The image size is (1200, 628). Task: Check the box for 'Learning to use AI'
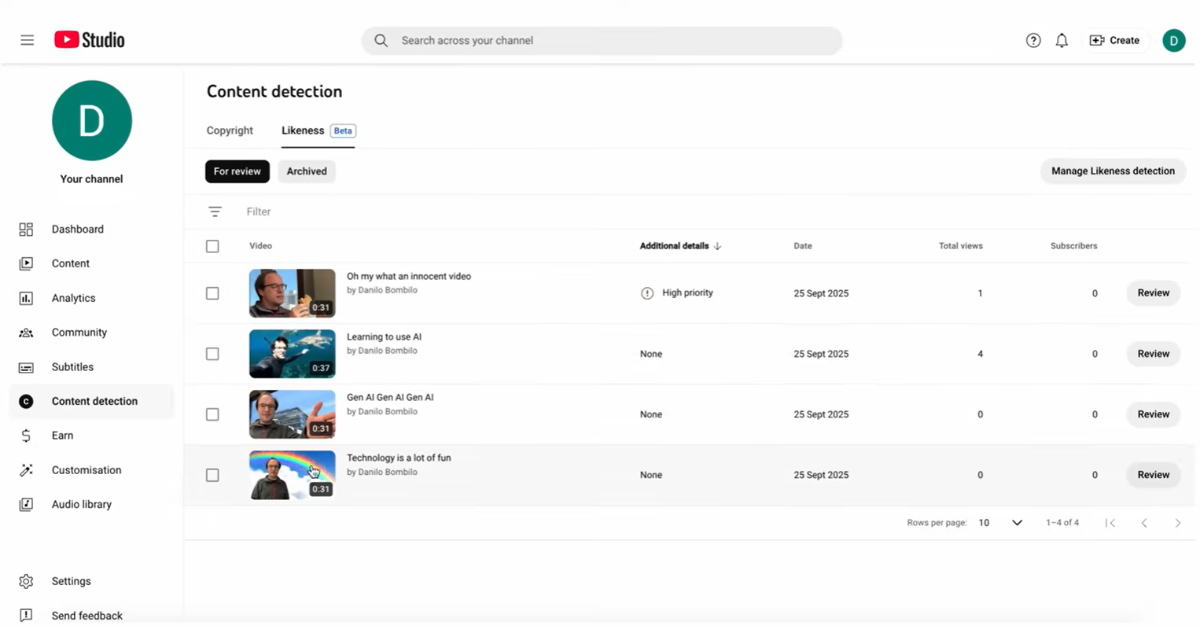click(212, 354)
